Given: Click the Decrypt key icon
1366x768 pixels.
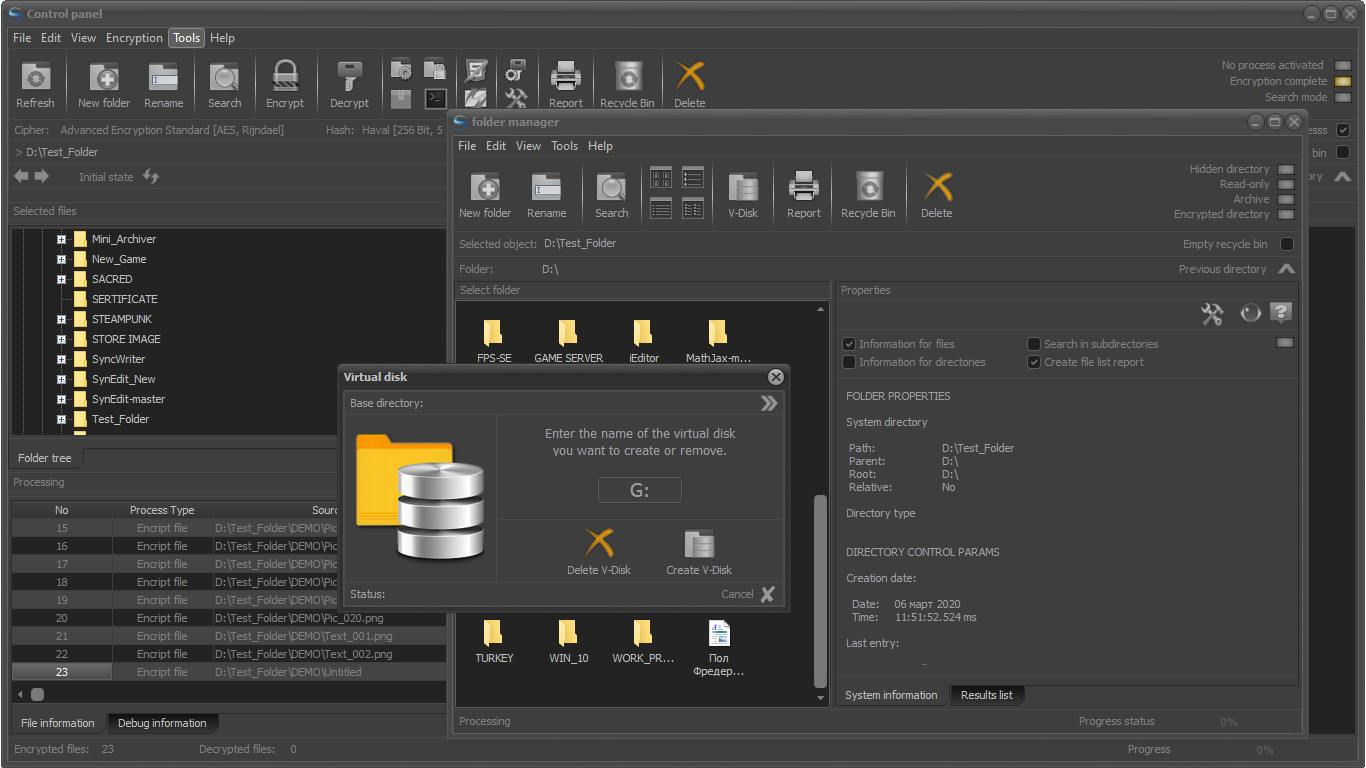Looking at the screenshot, I should click(x=349, y=78).
